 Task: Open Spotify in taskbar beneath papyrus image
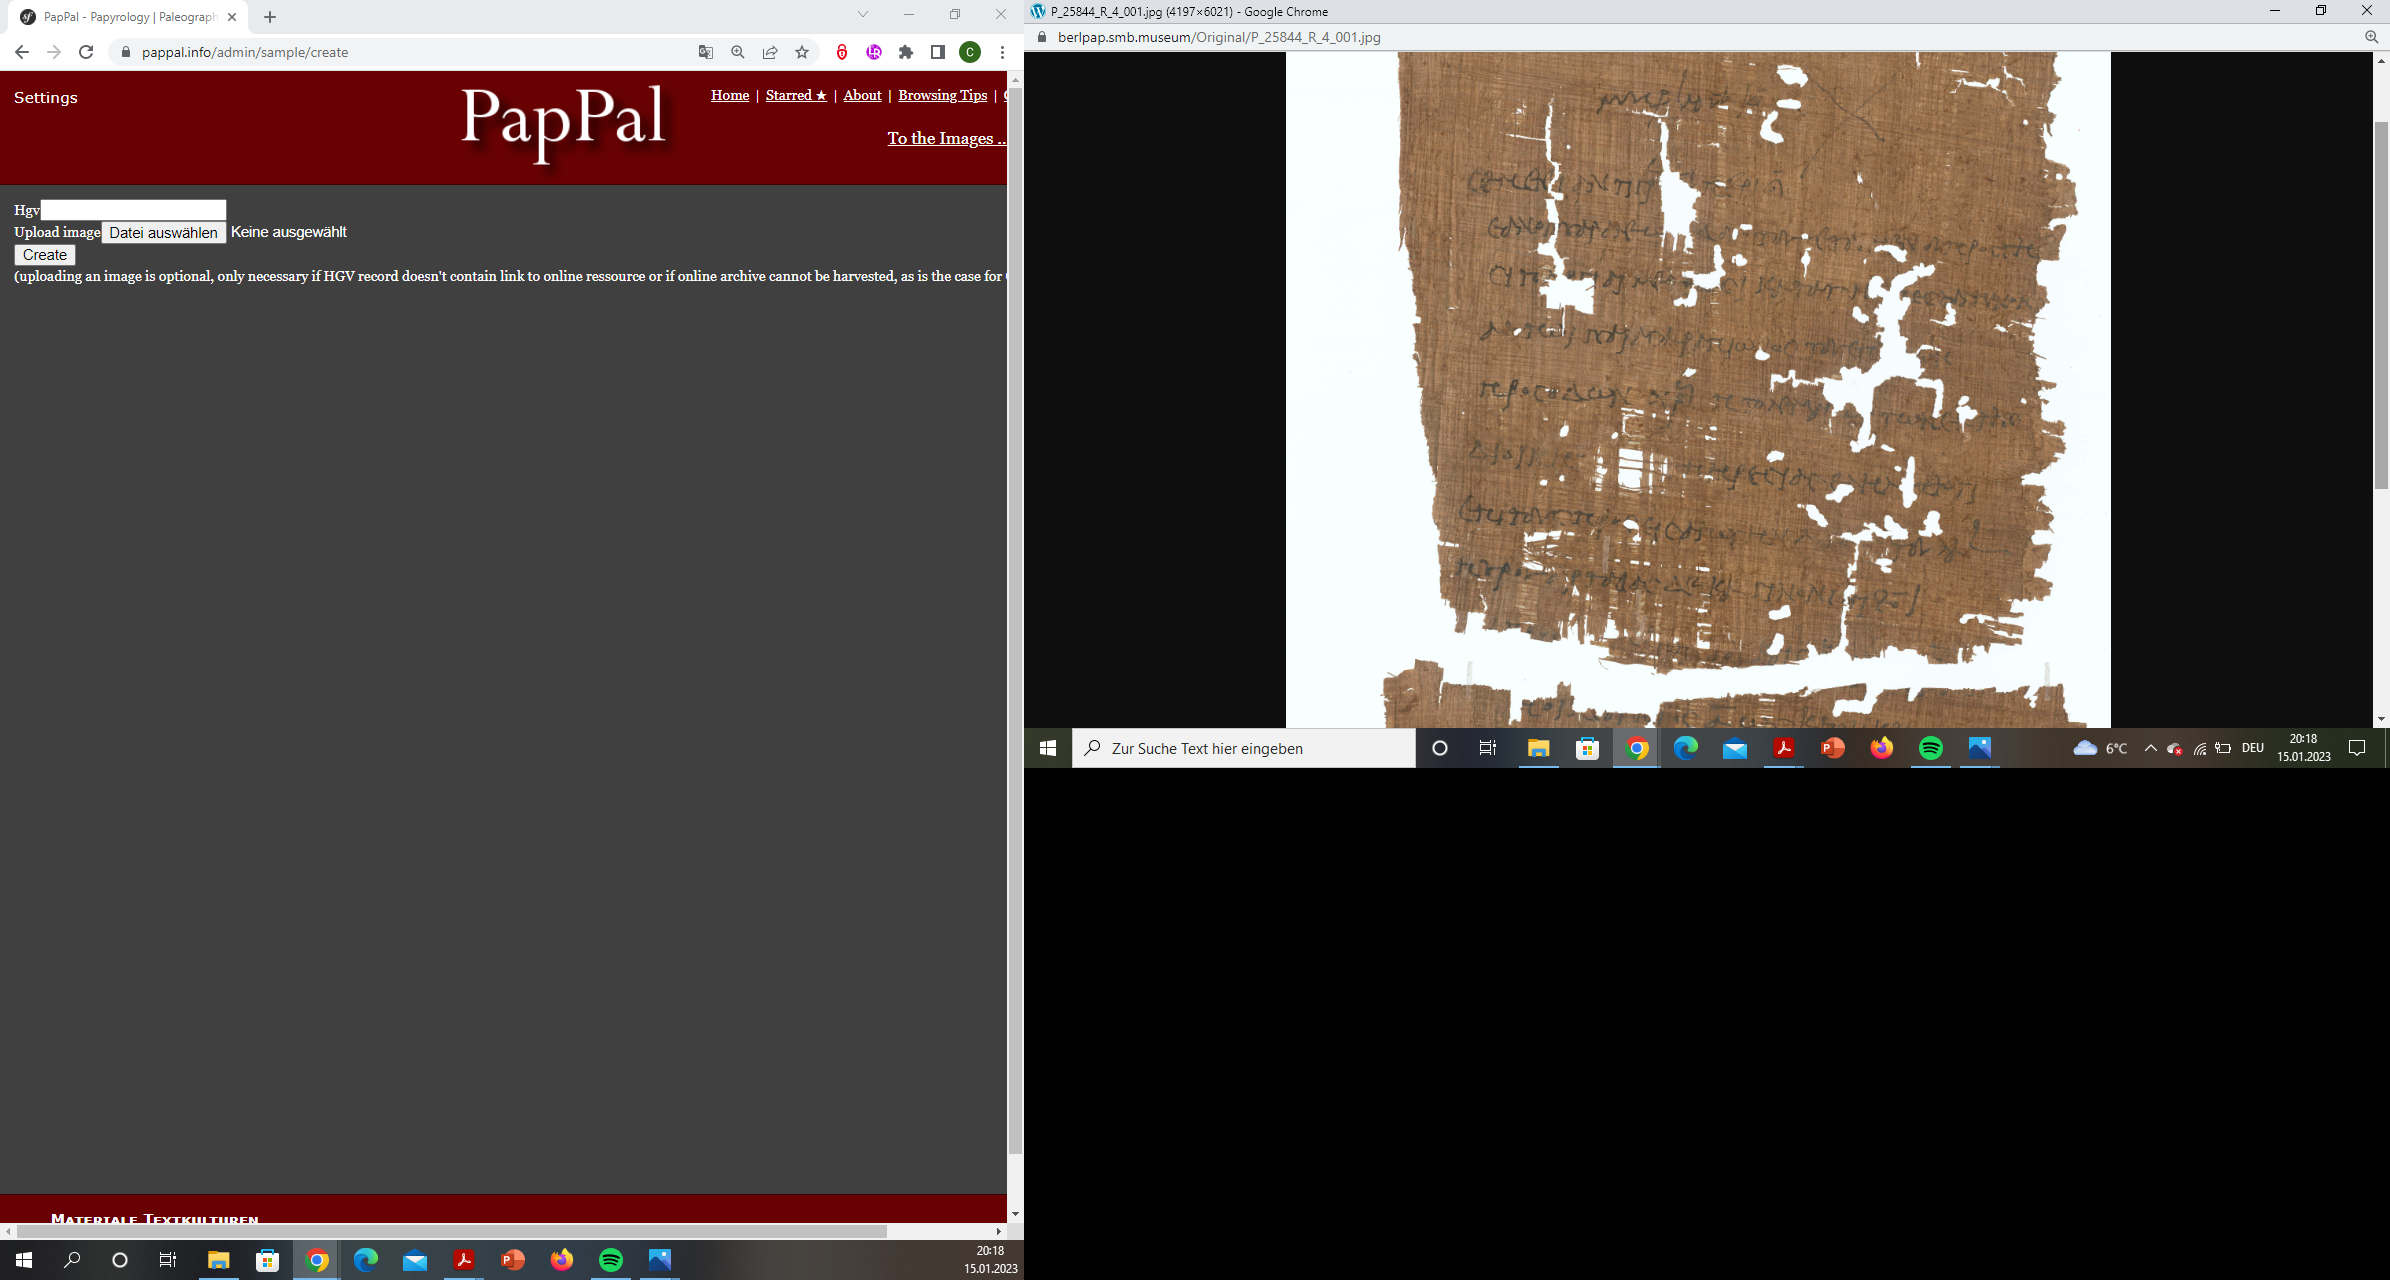[x=1931, y=748]
